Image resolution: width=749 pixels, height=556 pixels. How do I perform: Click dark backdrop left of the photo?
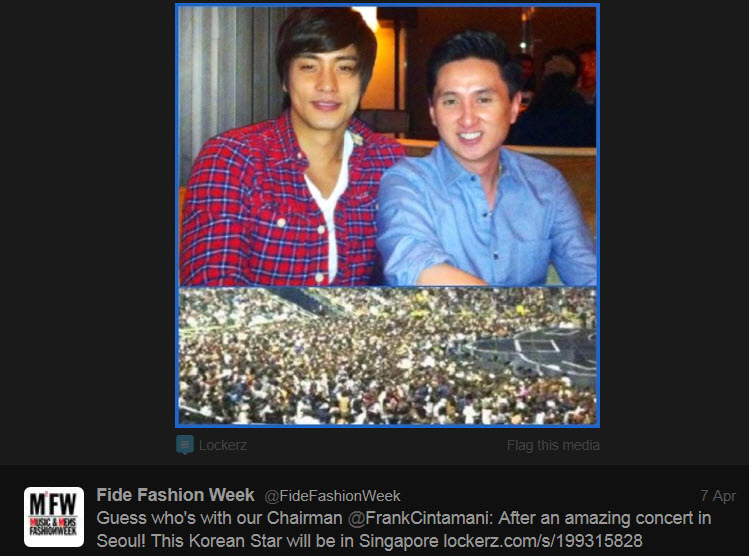(x=87, y=215)
